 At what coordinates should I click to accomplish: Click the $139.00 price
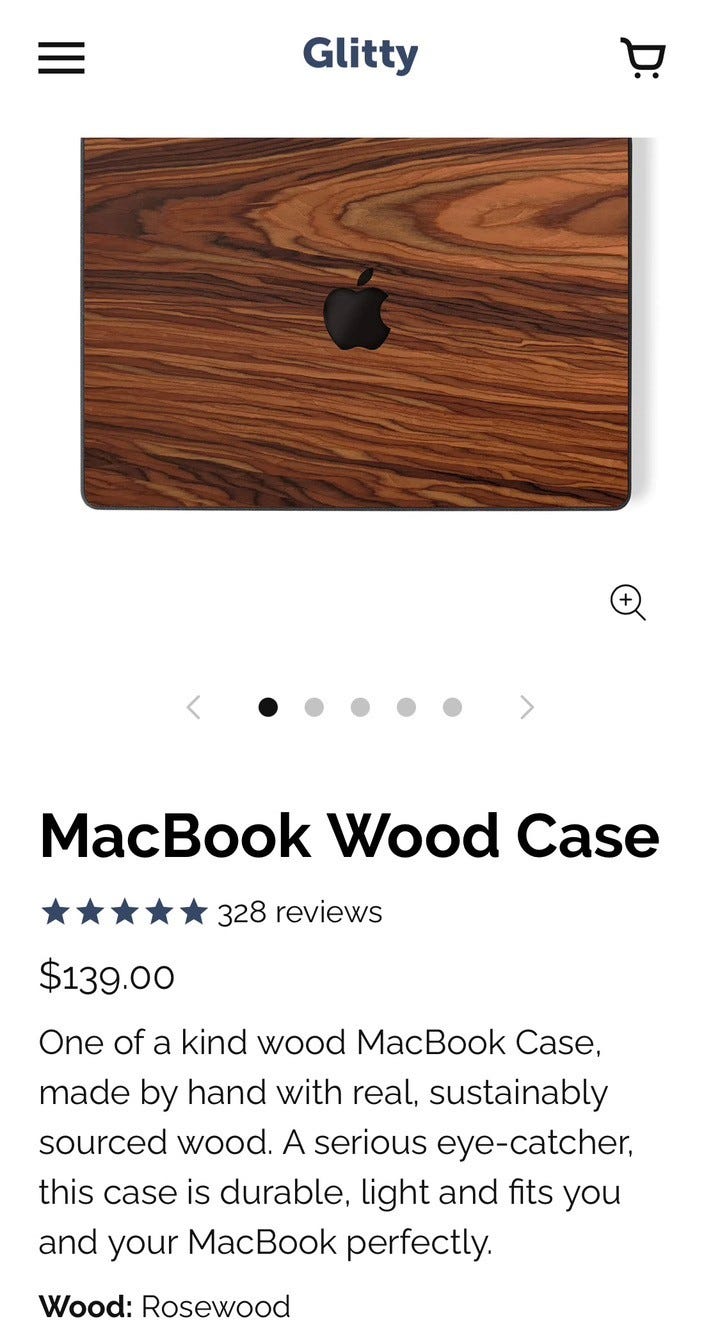(x=107, y=976)
